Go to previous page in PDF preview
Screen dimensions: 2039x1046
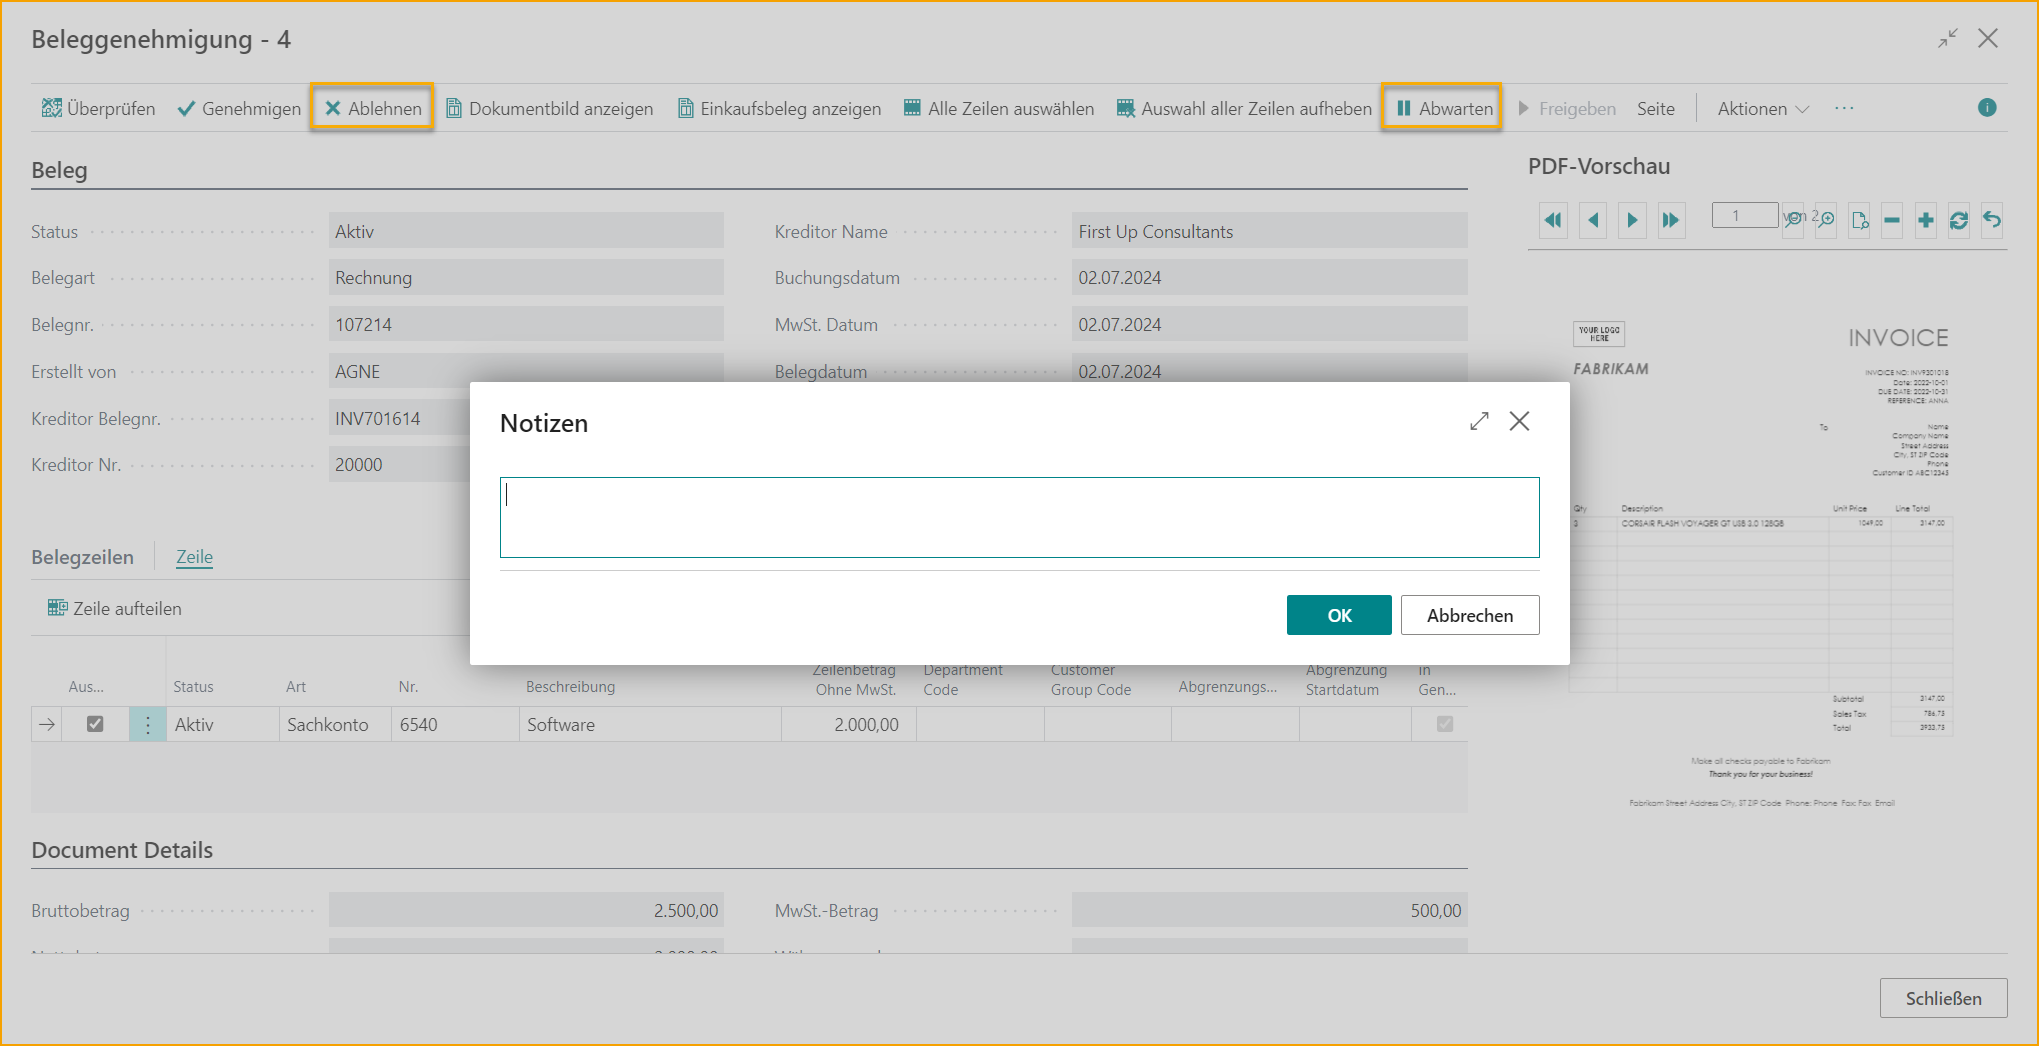tap(1593, 220)
